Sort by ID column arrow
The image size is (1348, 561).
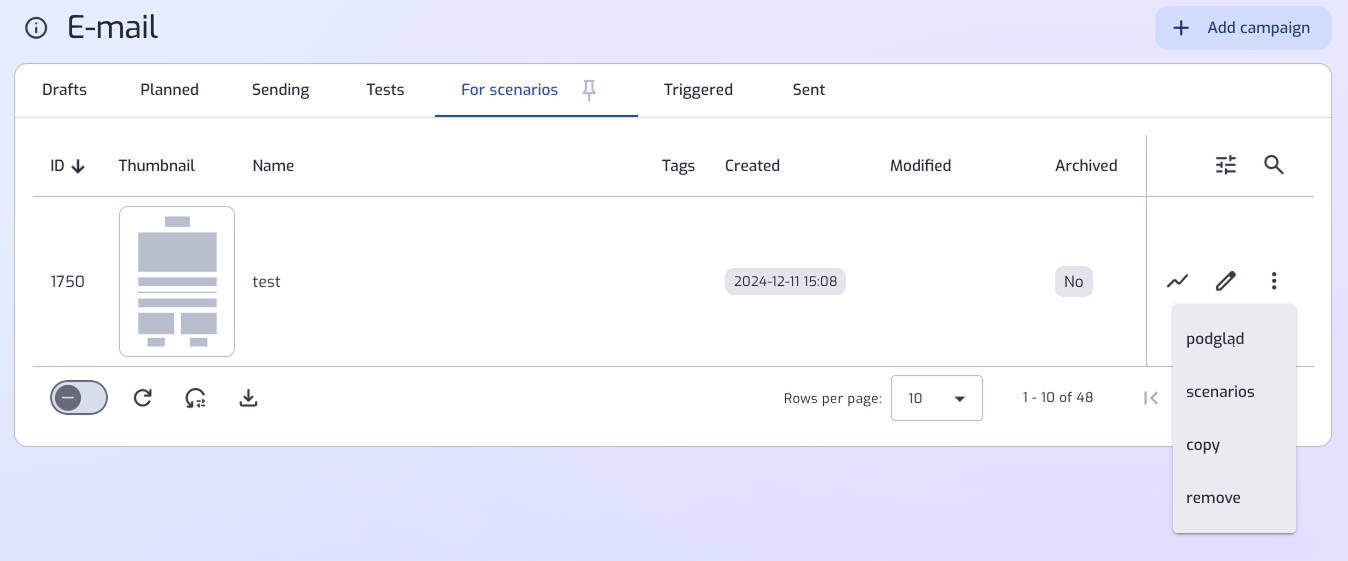coord(78,166)
